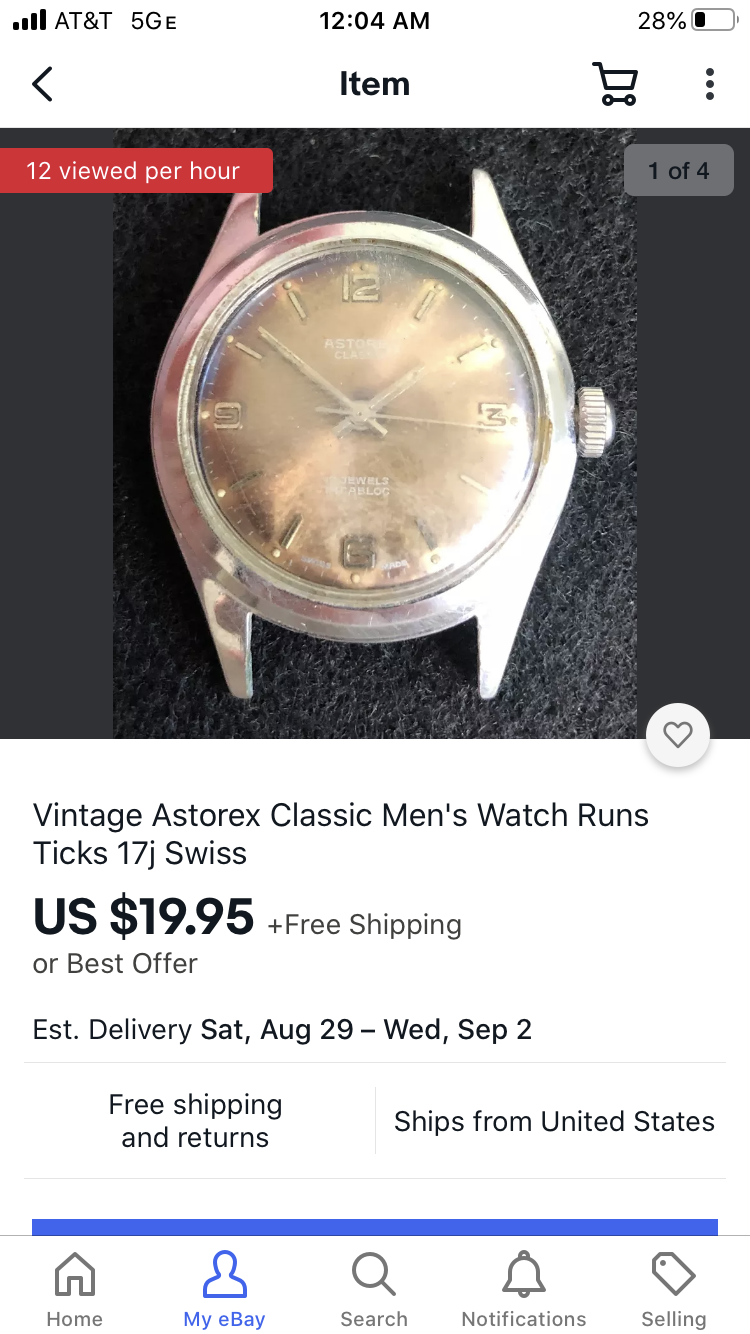The image size is (750, 1334).
Task: Tap the US $19.95 price
Action: 144,916
